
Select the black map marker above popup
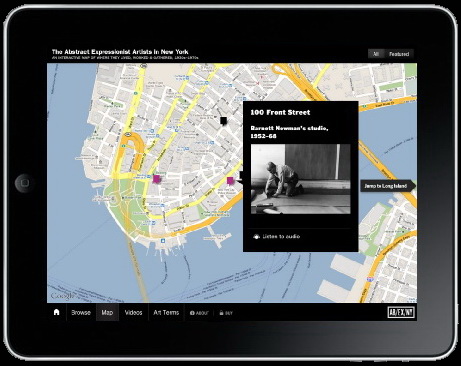(x=223, y=121)
